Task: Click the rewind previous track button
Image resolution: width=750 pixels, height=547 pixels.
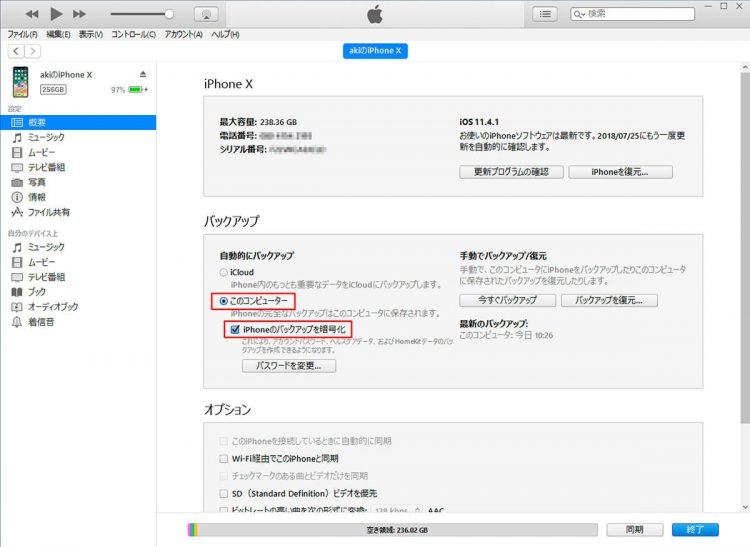Action: [x=32, y=14]
